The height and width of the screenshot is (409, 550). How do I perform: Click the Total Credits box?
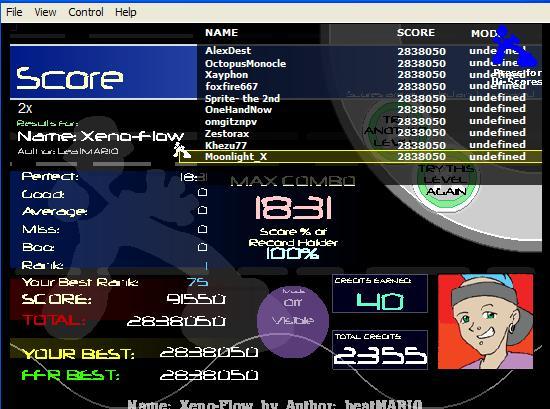380,350
